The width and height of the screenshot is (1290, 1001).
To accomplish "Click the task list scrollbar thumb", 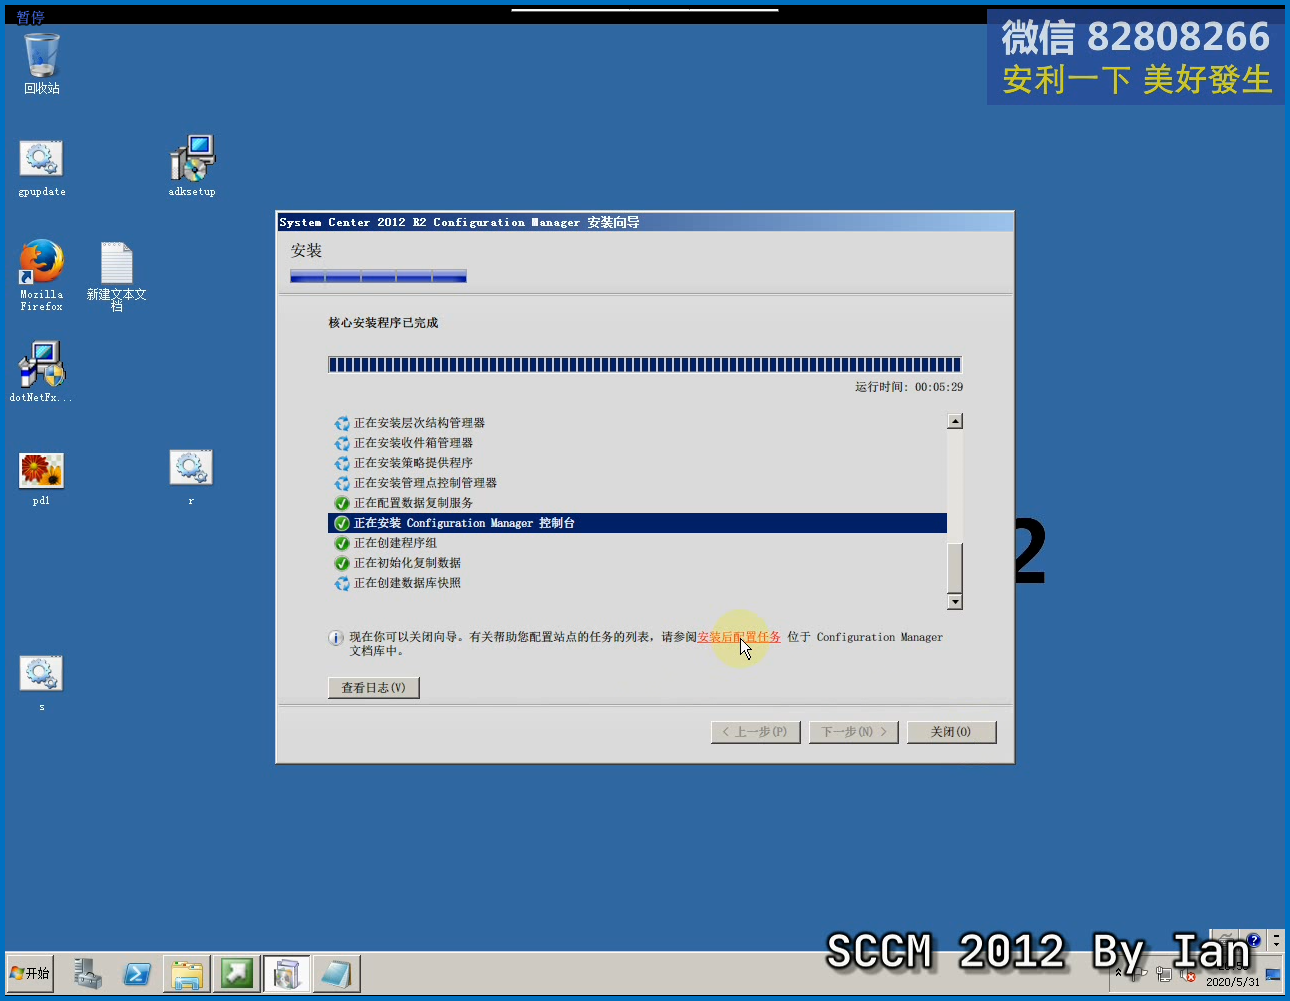I will click(955, 568).
